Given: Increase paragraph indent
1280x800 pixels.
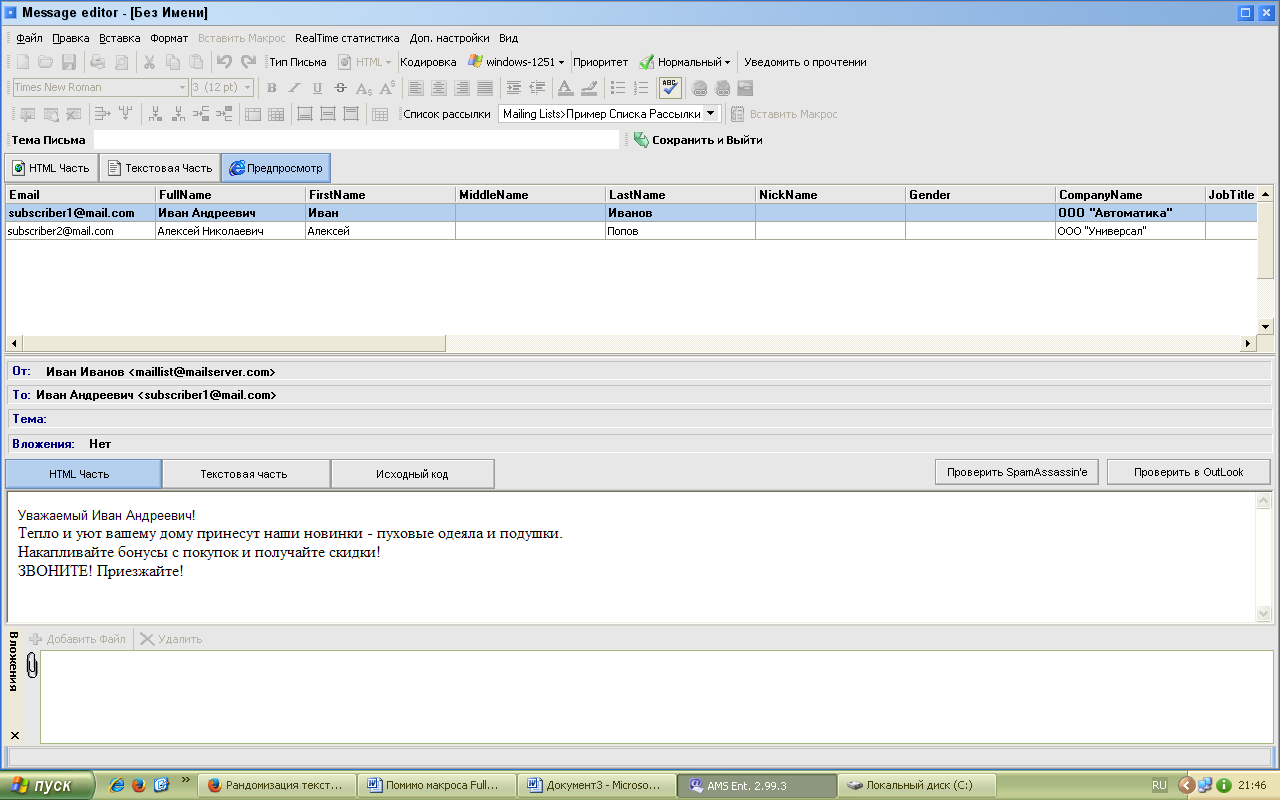Looking at the screenshot, I should [x=514, y=88].
